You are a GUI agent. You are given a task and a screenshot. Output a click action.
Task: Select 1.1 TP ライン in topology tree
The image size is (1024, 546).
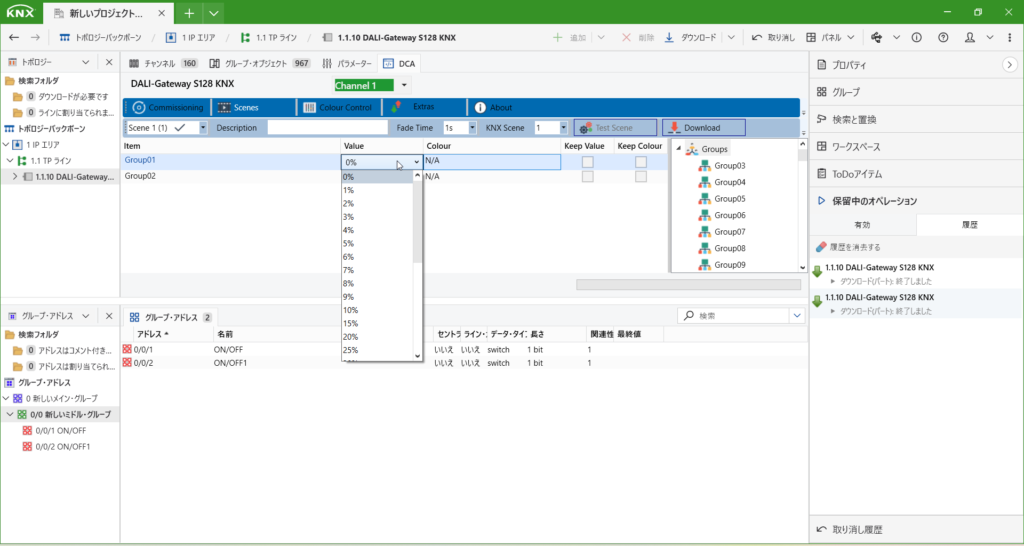[x=51, y=160]
